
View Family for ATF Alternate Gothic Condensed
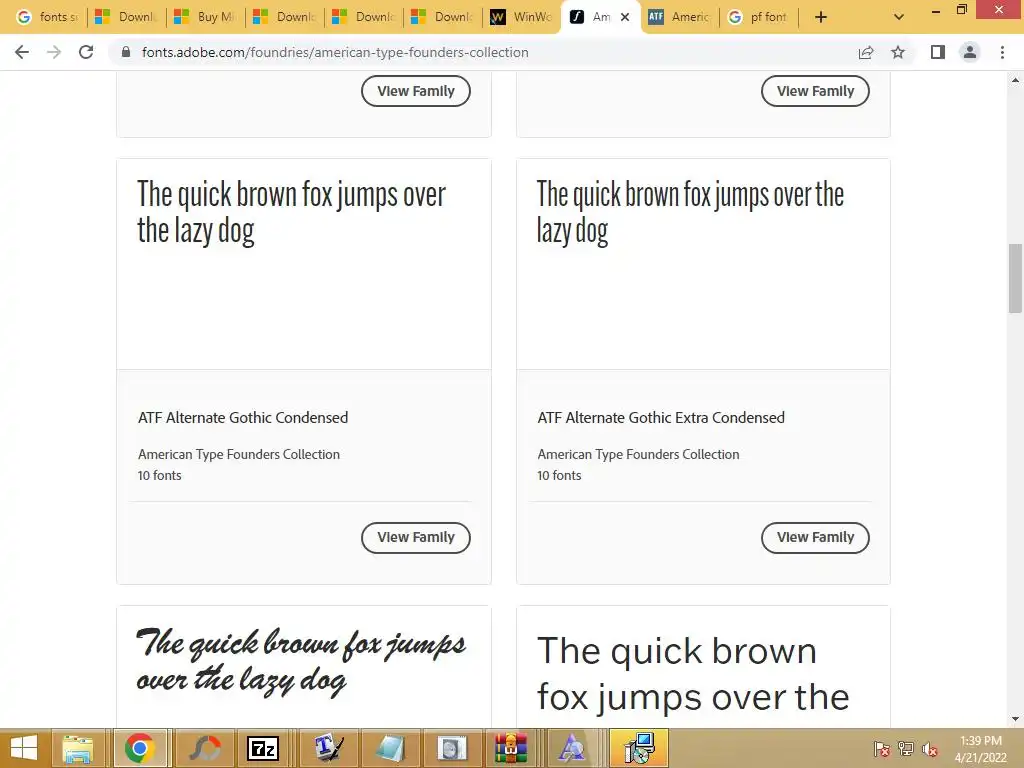point(415,537)
